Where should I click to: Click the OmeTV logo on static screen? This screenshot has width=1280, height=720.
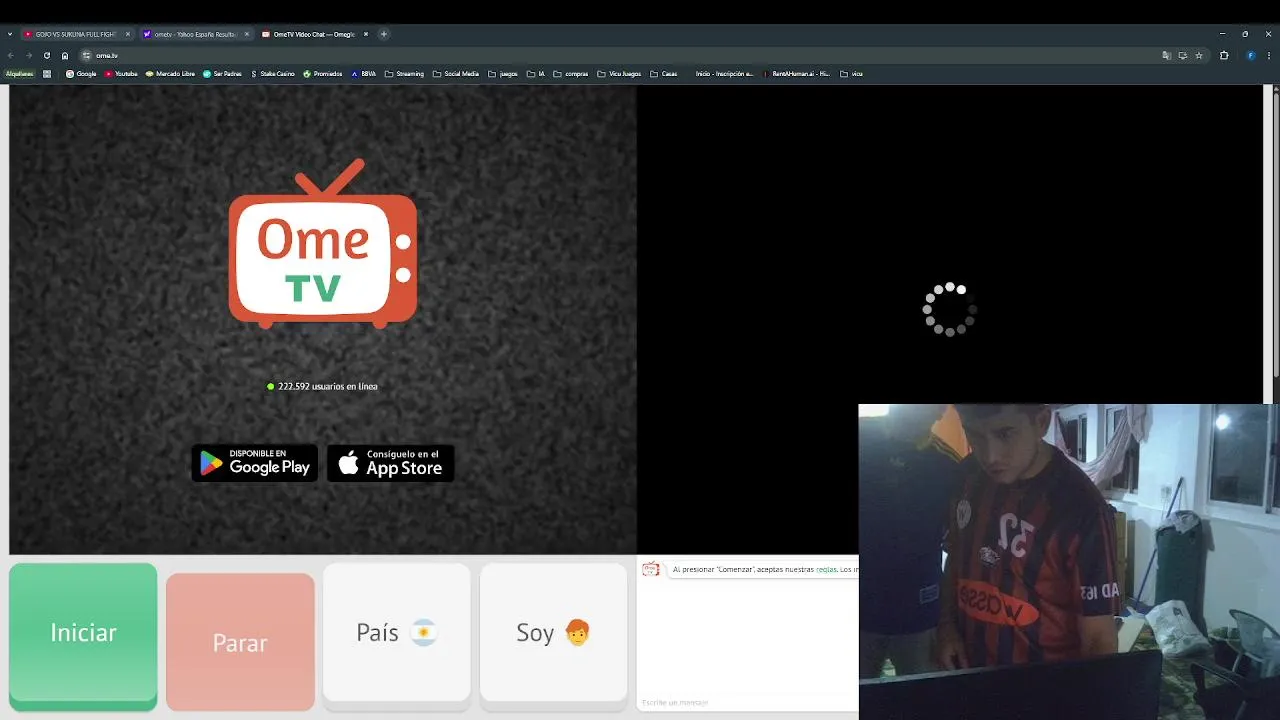323,243
